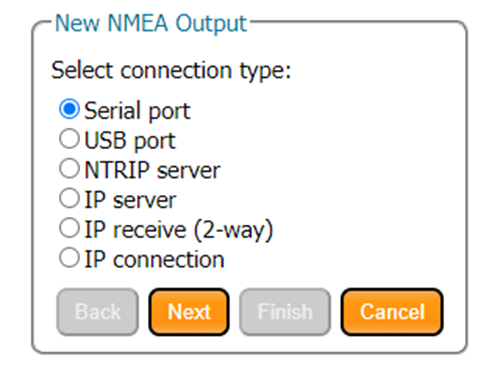Pick the IP server radio circle
The height and width of the screenshot is (366, 478).
pyautogui.click(x=69, y=198)
